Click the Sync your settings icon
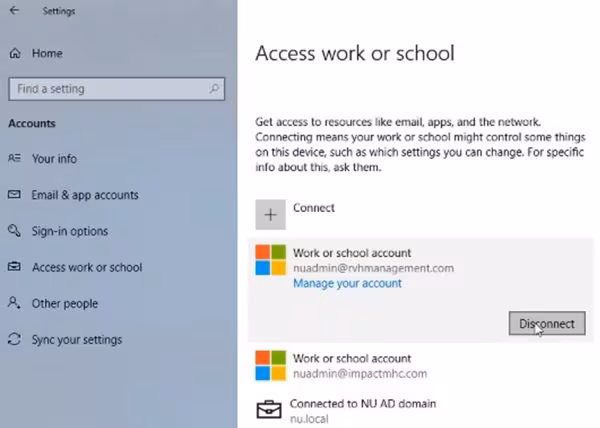600x428 pixels. pyautogui.click(x=15, y=339)
